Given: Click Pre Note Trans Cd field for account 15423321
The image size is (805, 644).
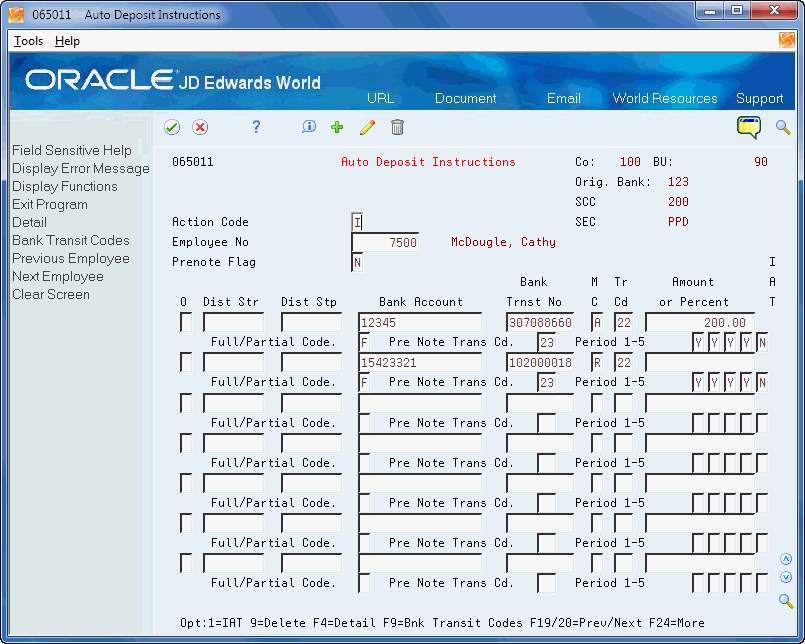Looking at the screenshot, I should 546,382.
